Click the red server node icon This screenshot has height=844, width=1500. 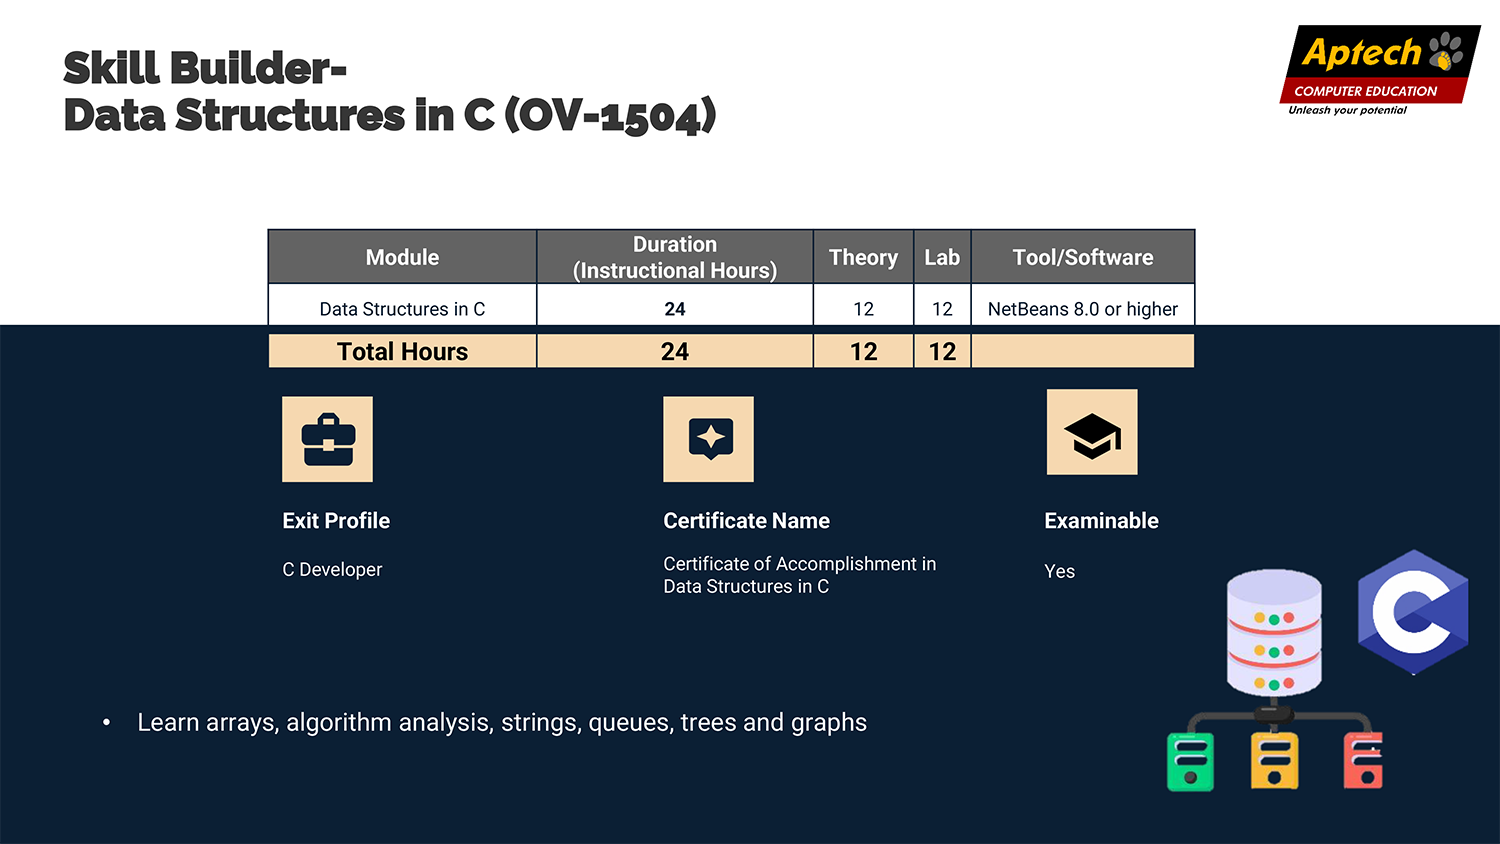(1363, 762)
